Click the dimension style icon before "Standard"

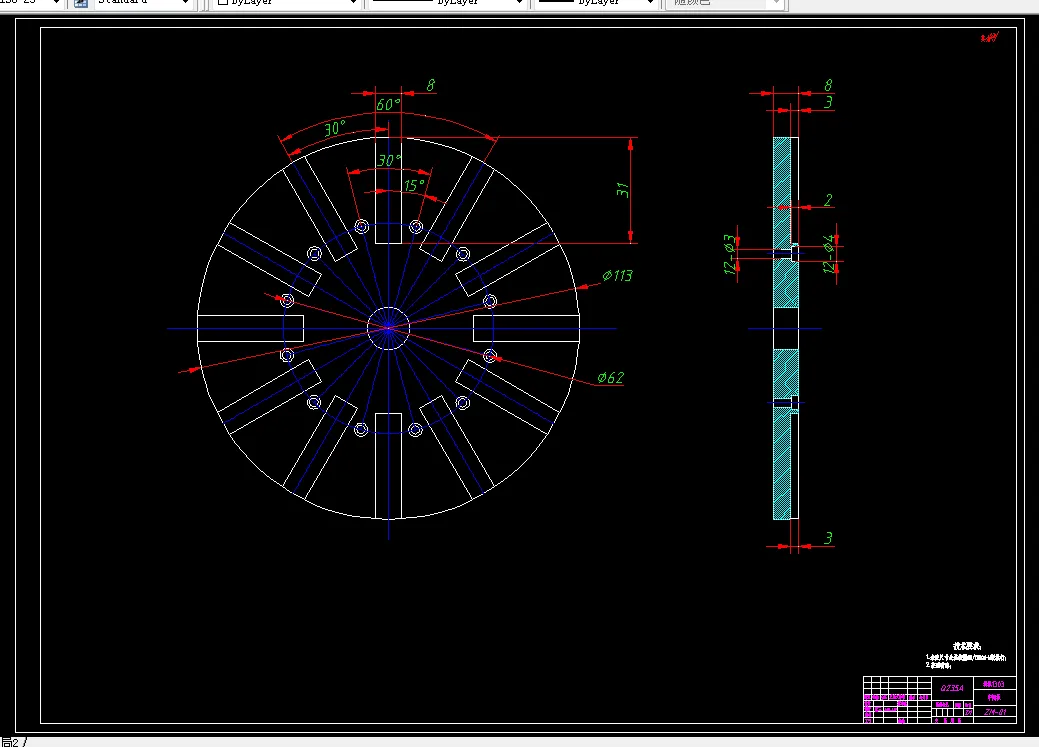(x=81, y=3)
